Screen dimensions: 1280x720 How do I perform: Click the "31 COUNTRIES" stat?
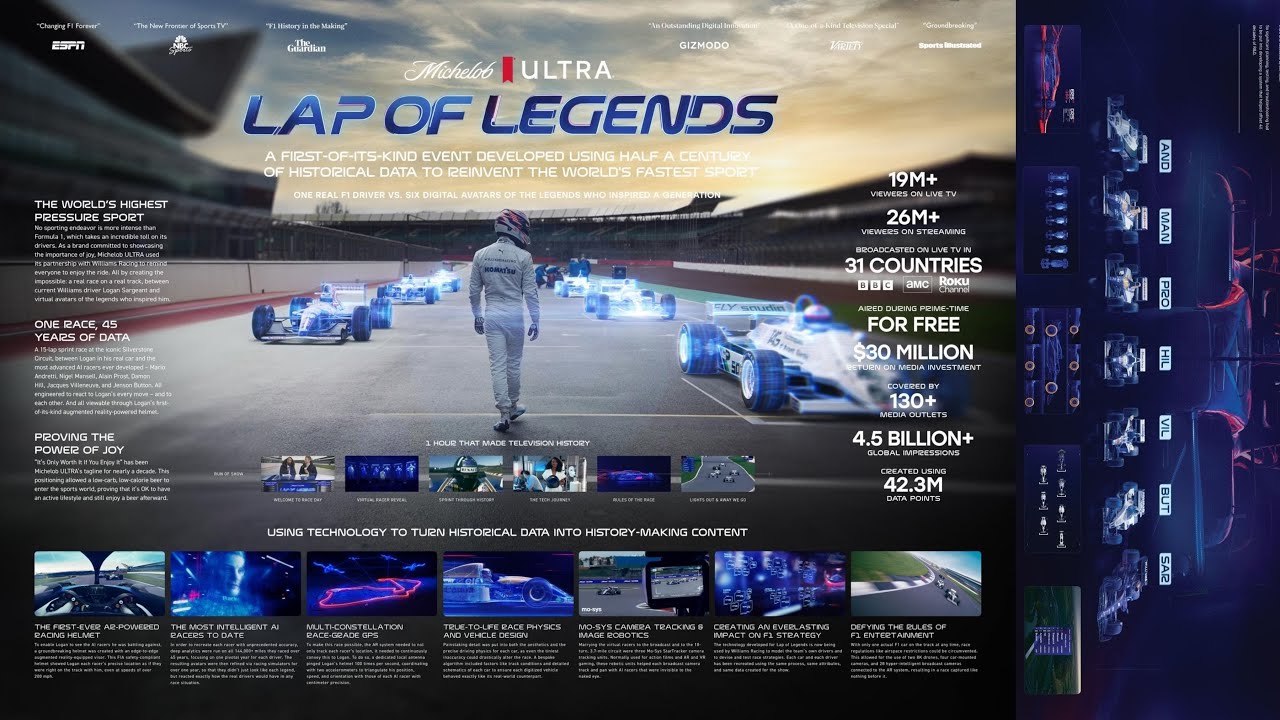(913, 266)
